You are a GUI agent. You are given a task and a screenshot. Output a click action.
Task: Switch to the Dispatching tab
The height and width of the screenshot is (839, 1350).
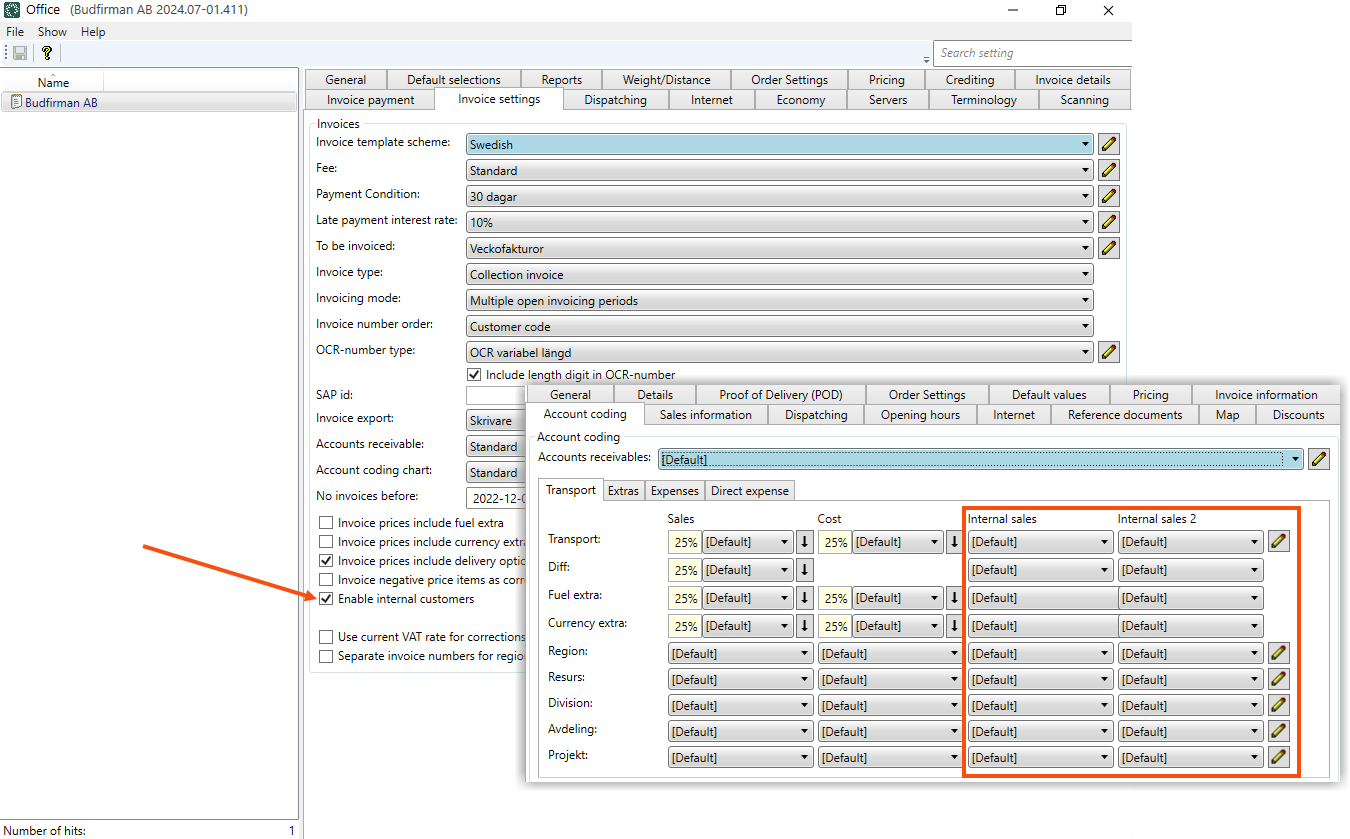click(615, 100)
